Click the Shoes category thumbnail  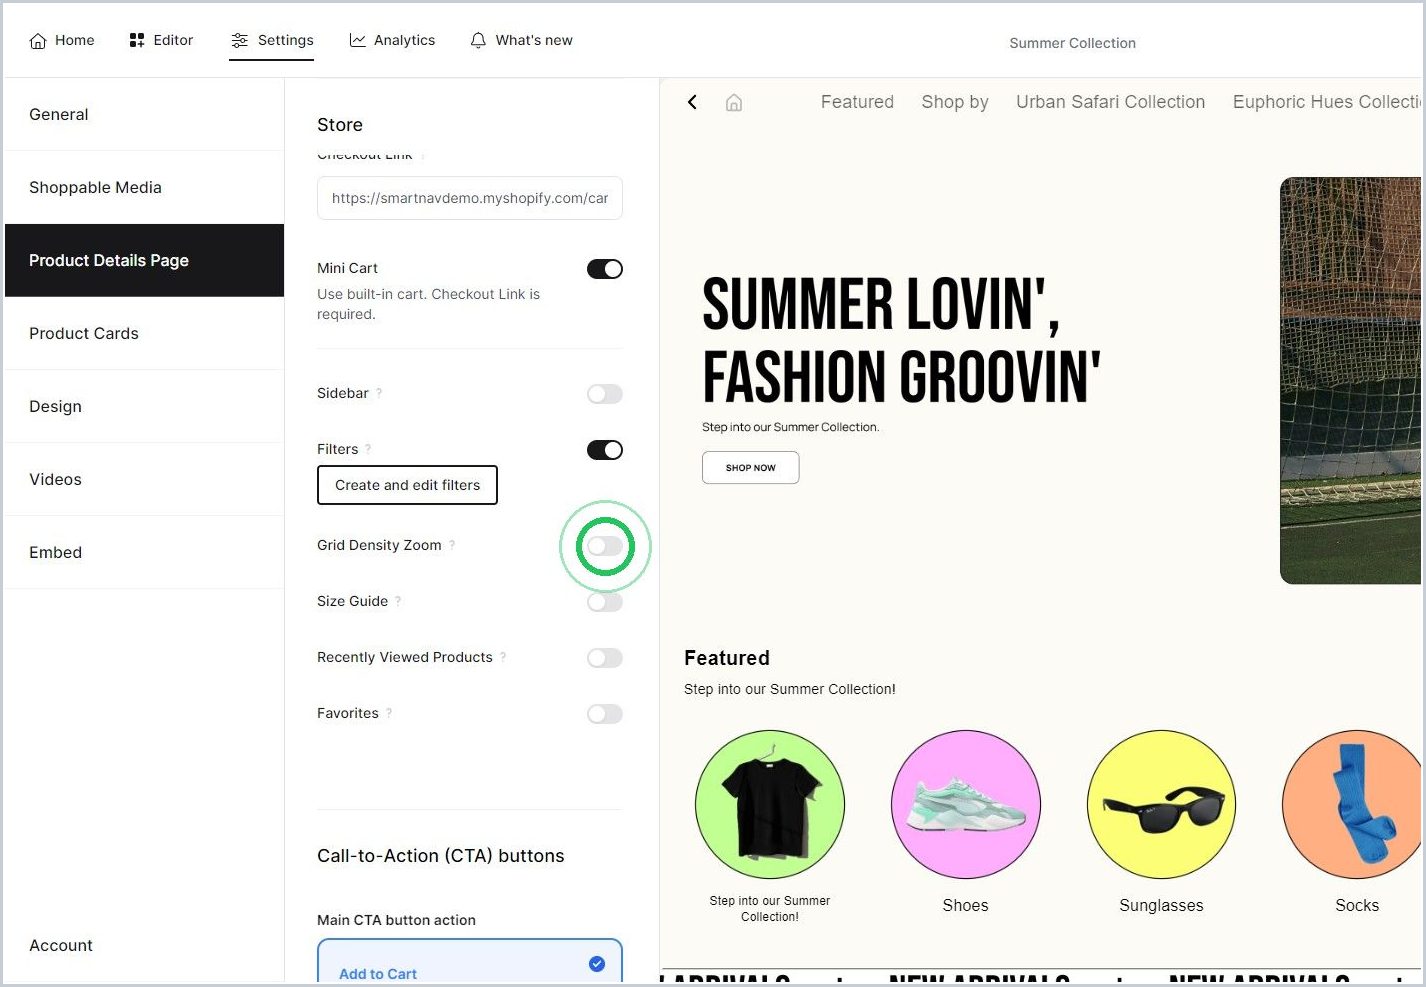click(966, 804)
